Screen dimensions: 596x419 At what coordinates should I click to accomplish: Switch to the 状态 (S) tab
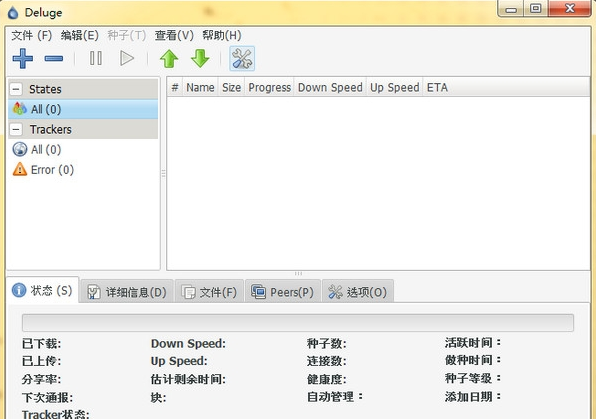(x=43, y=290)
